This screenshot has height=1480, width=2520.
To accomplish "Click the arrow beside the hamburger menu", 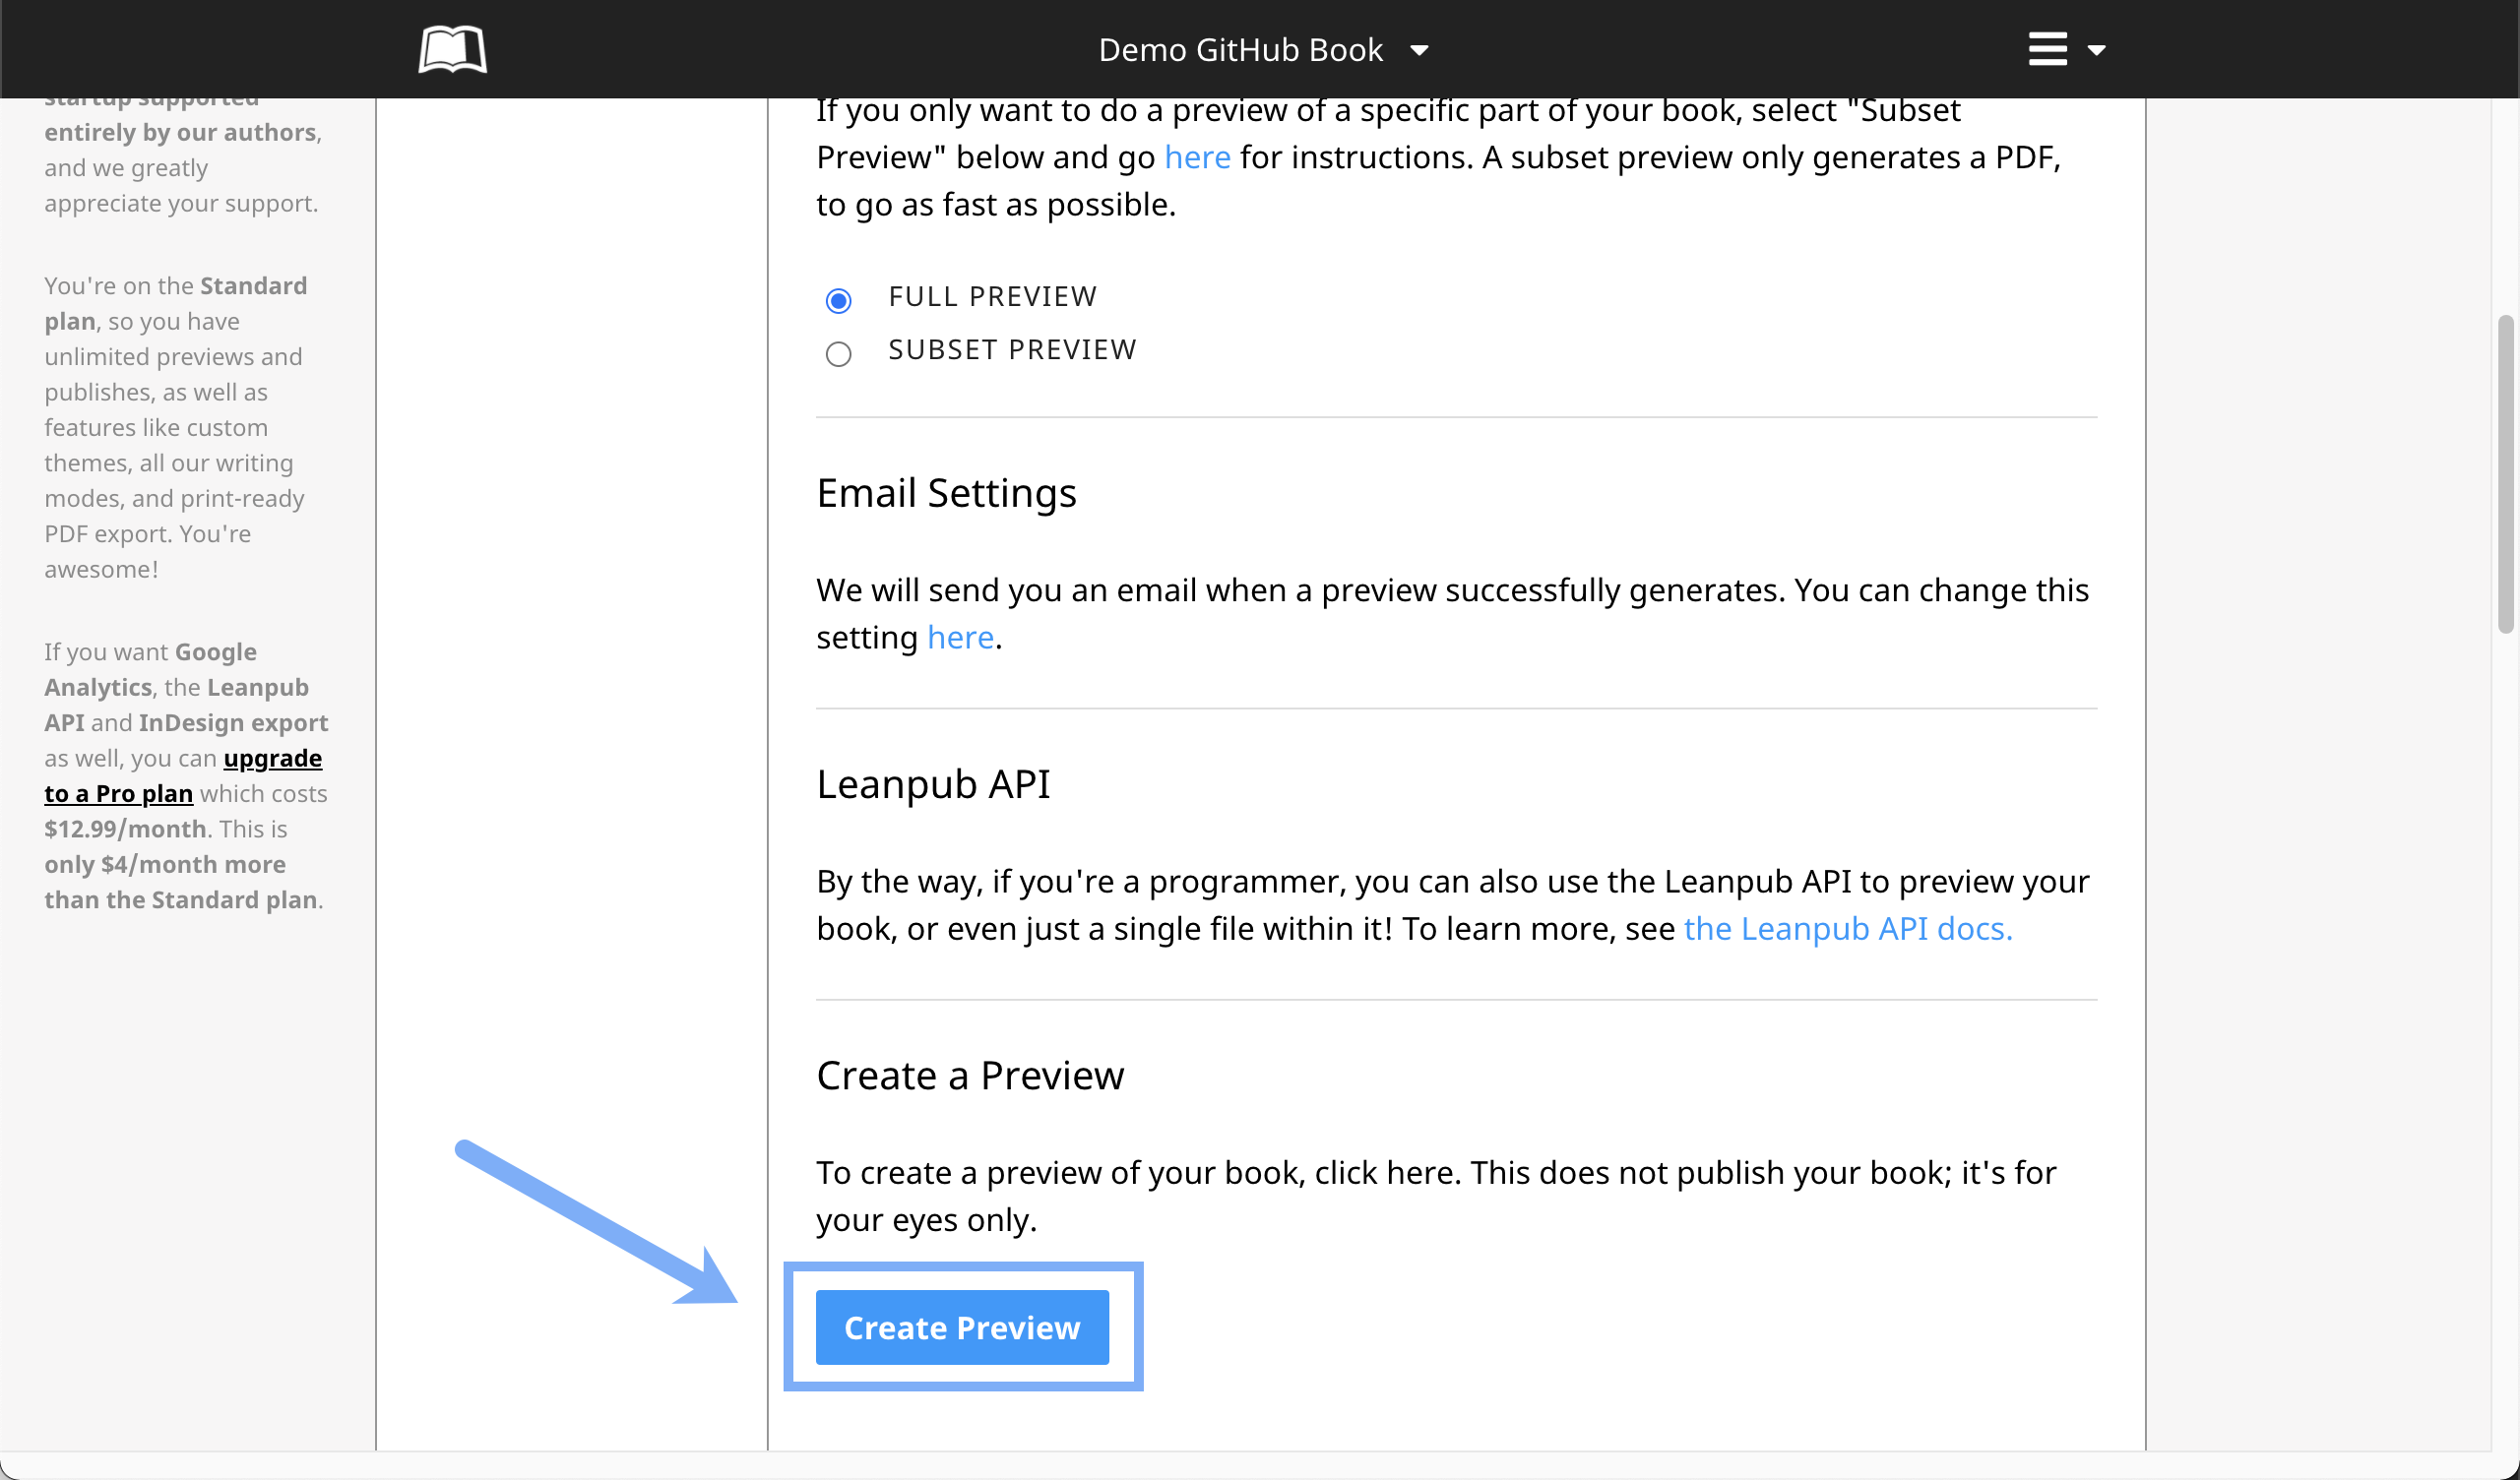I will [x=2096, y=50].
